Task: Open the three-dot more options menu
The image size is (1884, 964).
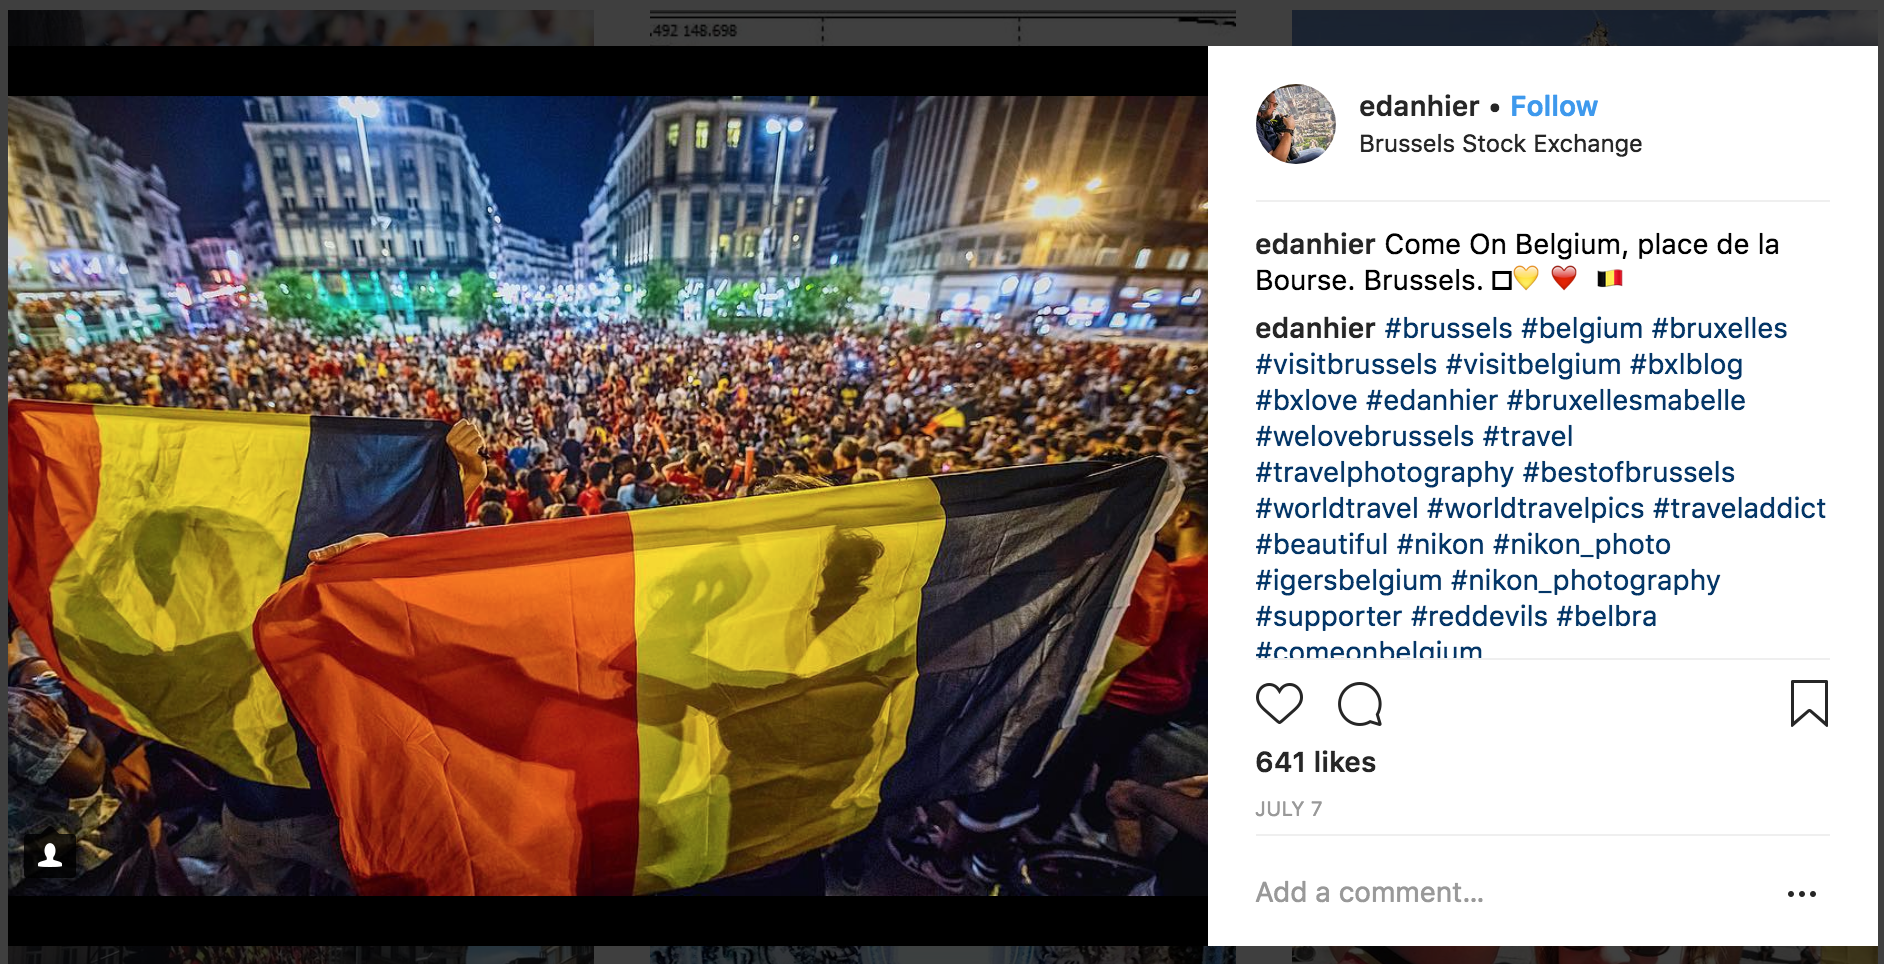Action: [1802, 894]
